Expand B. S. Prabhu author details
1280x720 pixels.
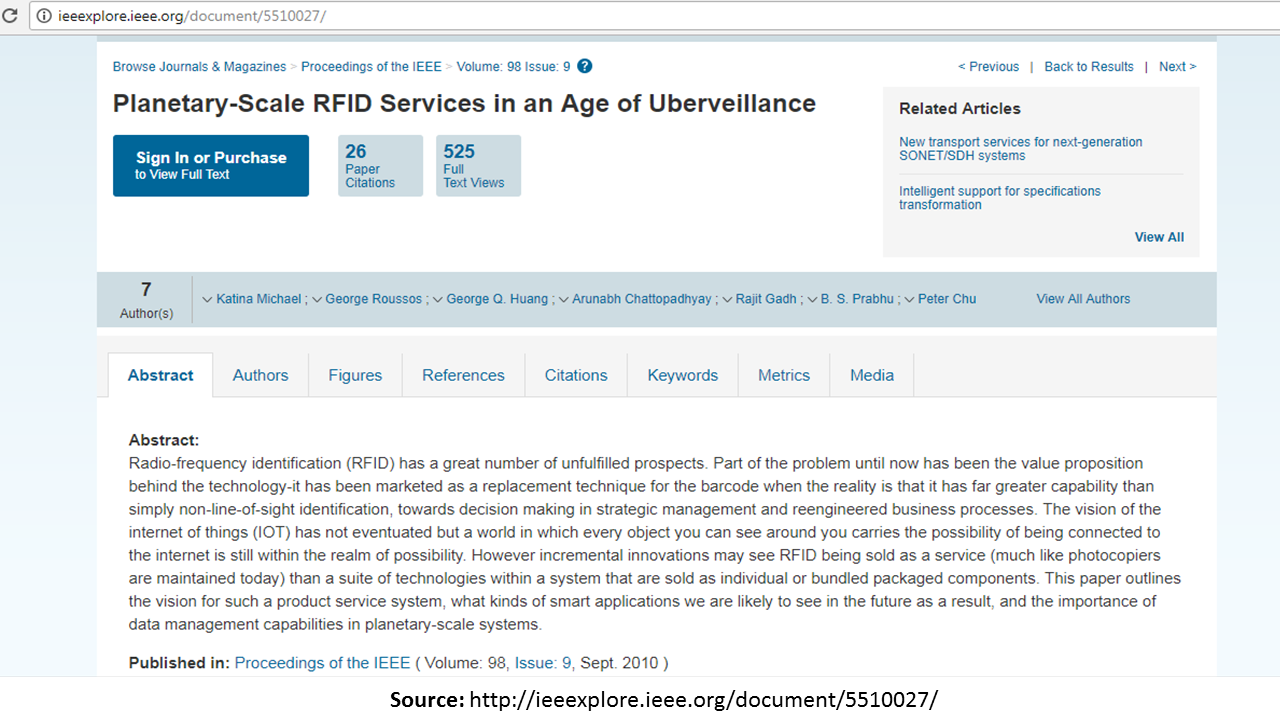[813, 299]
